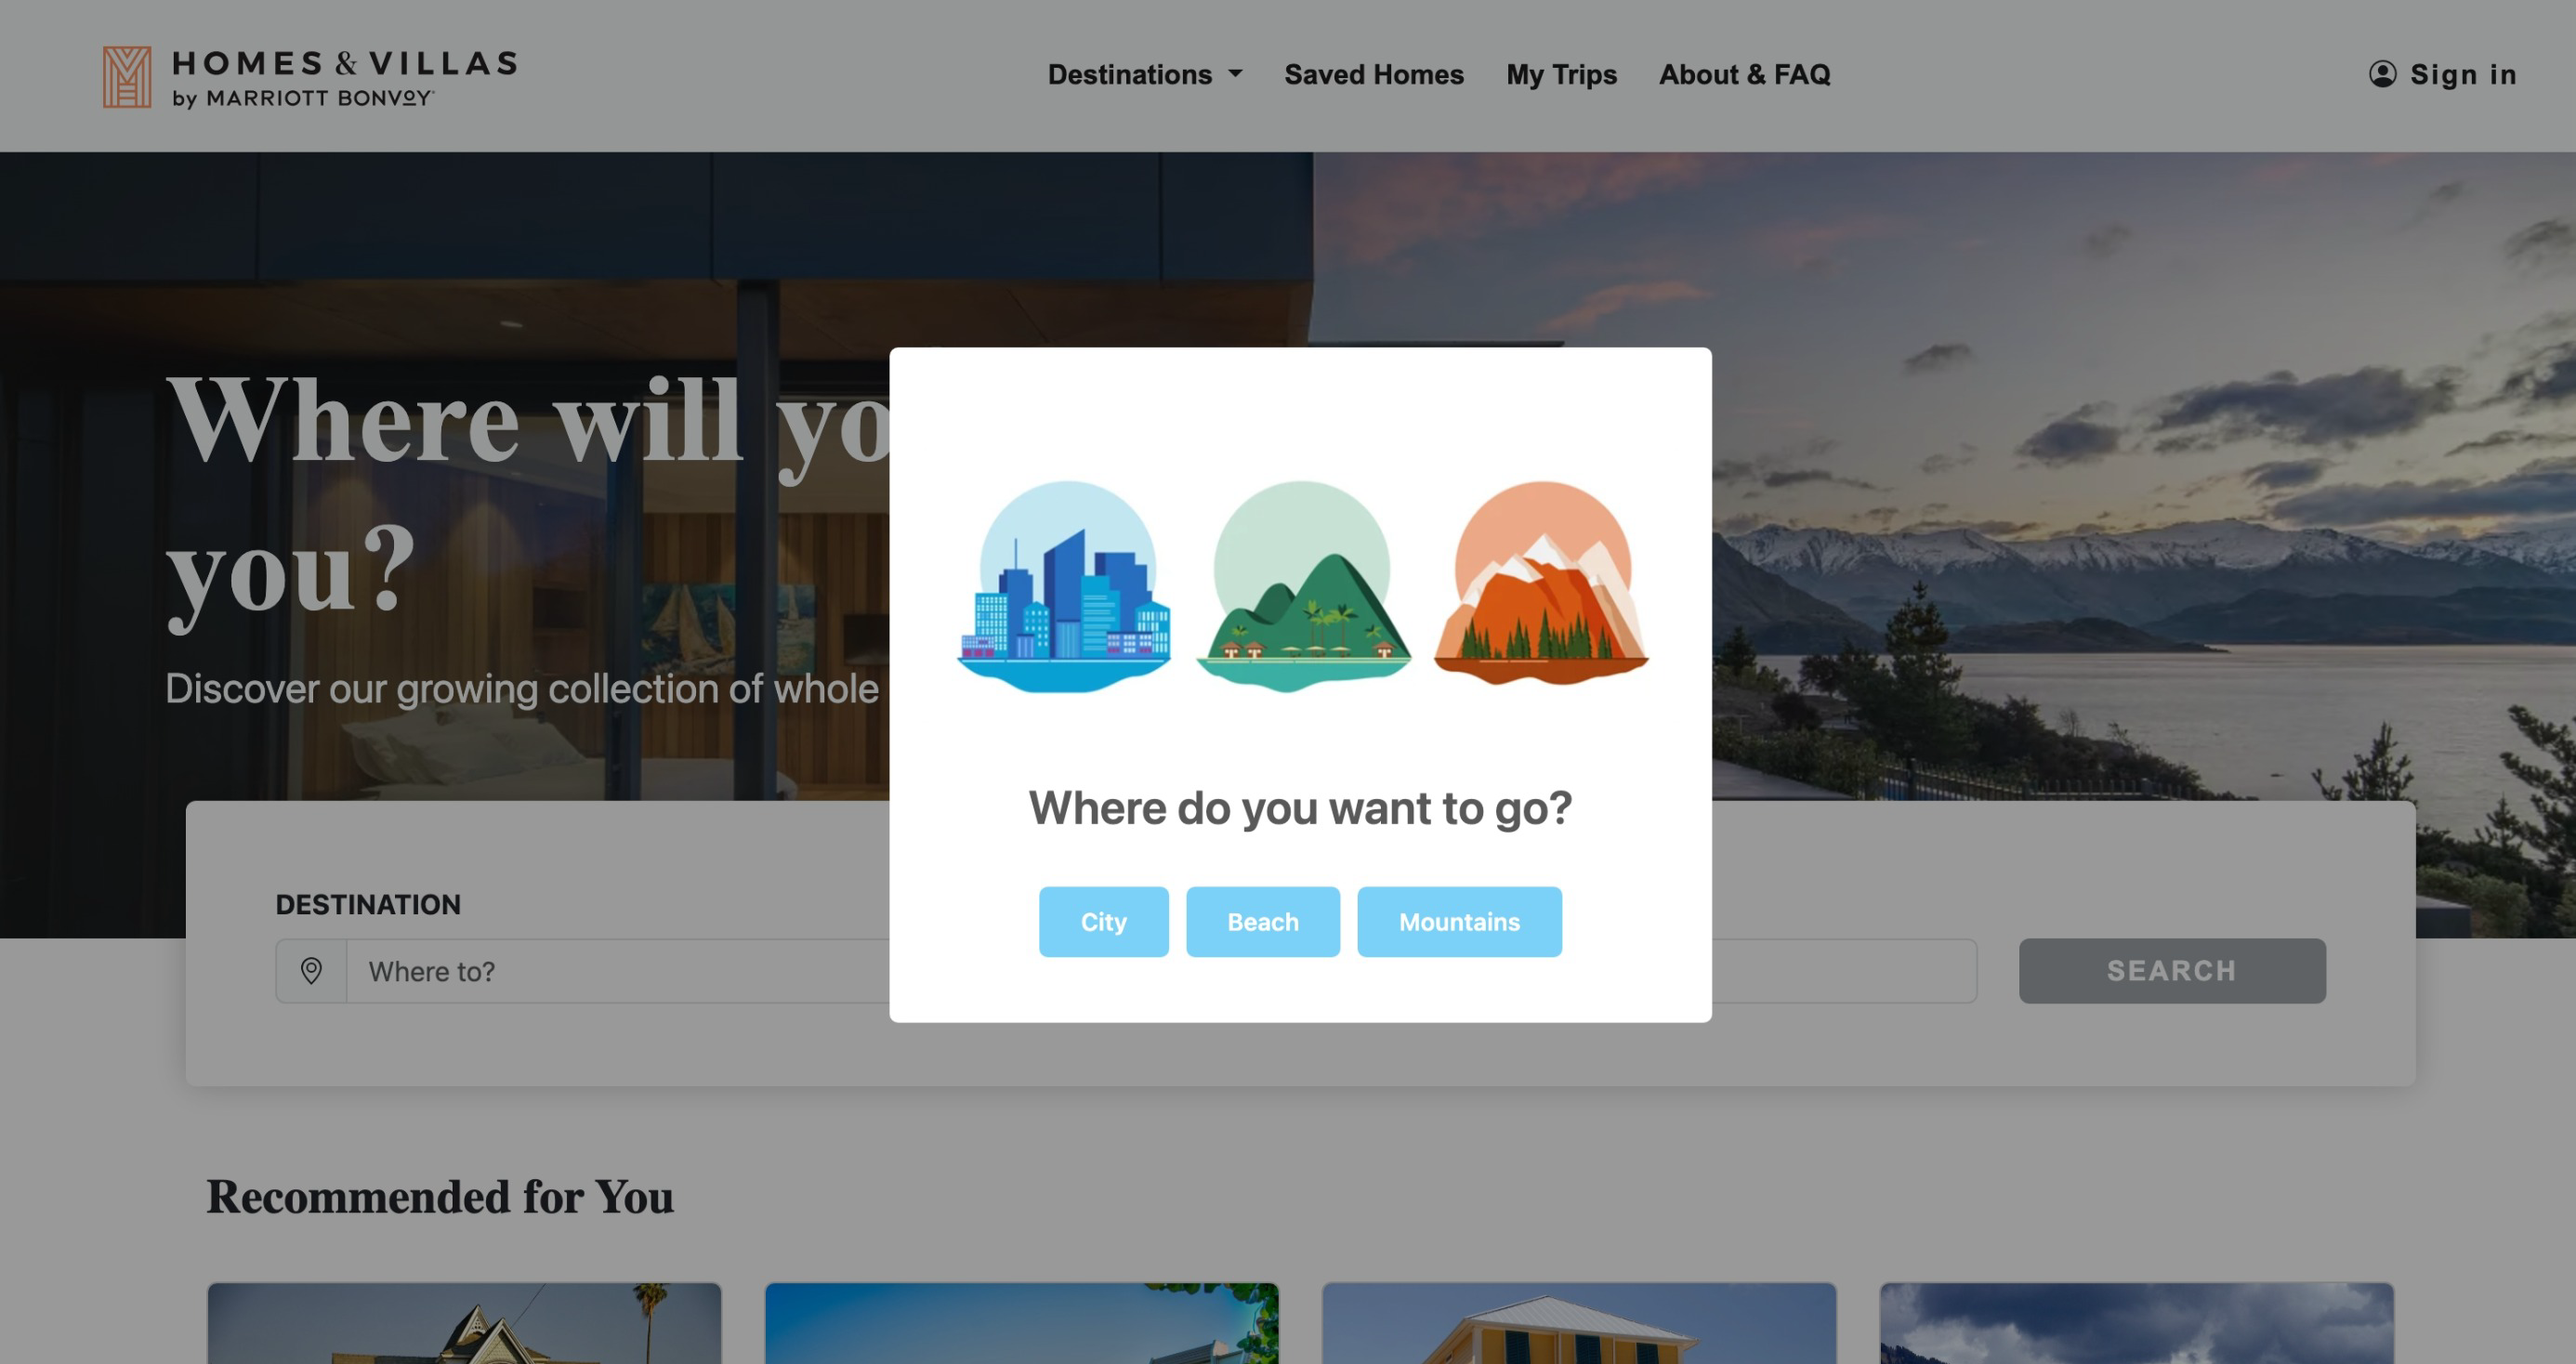Open the first recommended home thumbnail
This screenshot has width=2576, height=1364.
[x=464, y=1323]
